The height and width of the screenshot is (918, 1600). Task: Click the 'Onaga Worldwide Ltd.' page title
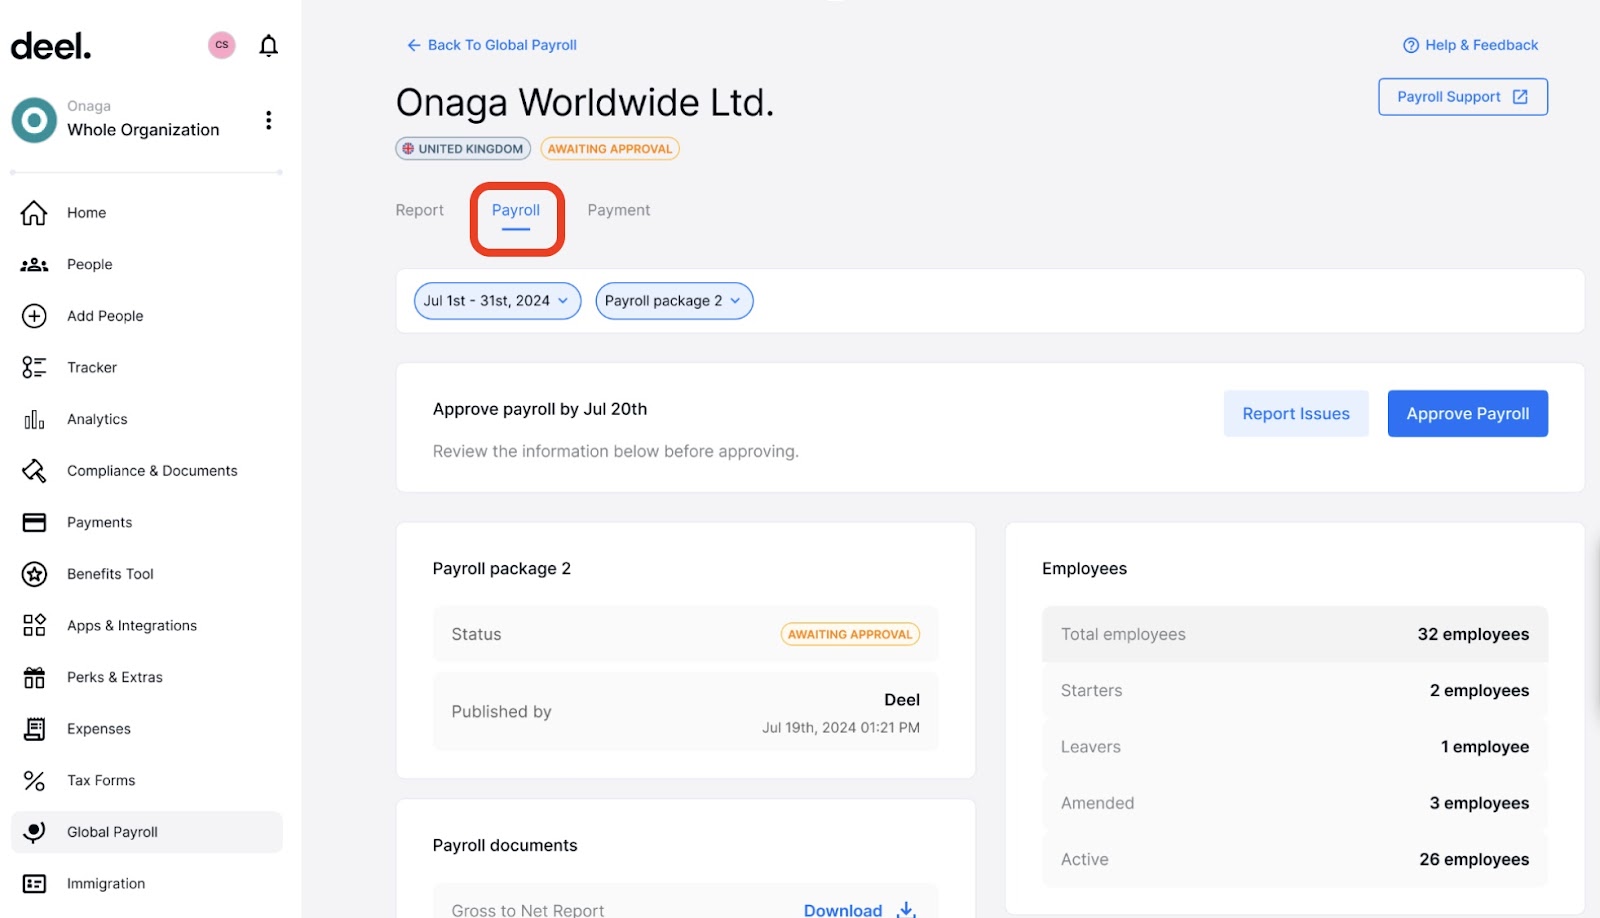[x=585, y=102]
